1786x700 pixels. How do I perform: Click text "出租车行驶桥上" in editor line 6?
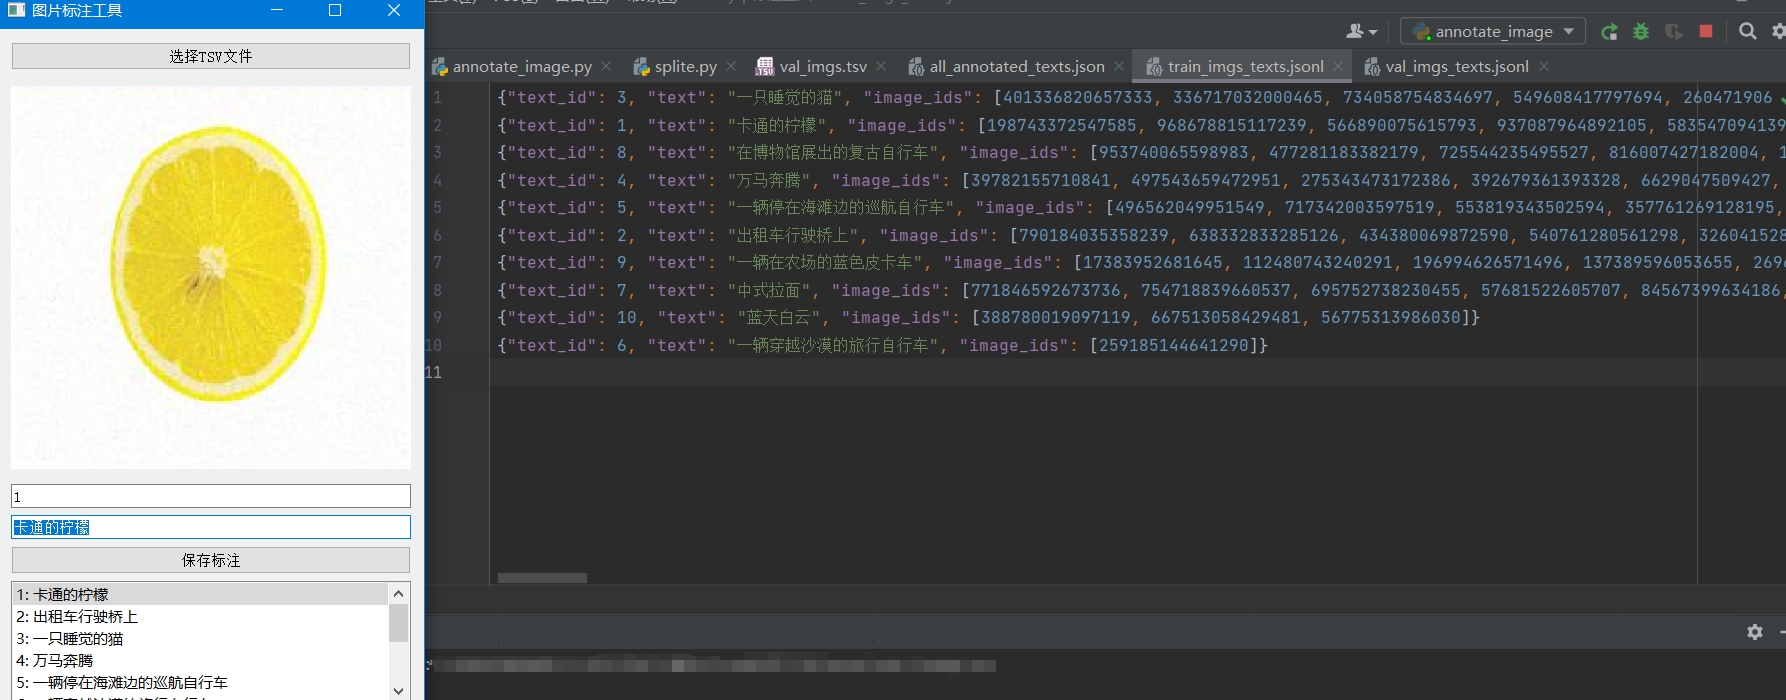point(793,235)
